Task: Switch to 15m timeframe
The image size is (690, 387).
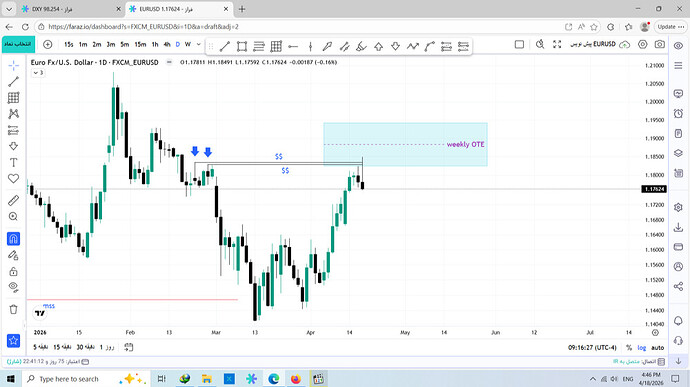Action: pos(140,44)
